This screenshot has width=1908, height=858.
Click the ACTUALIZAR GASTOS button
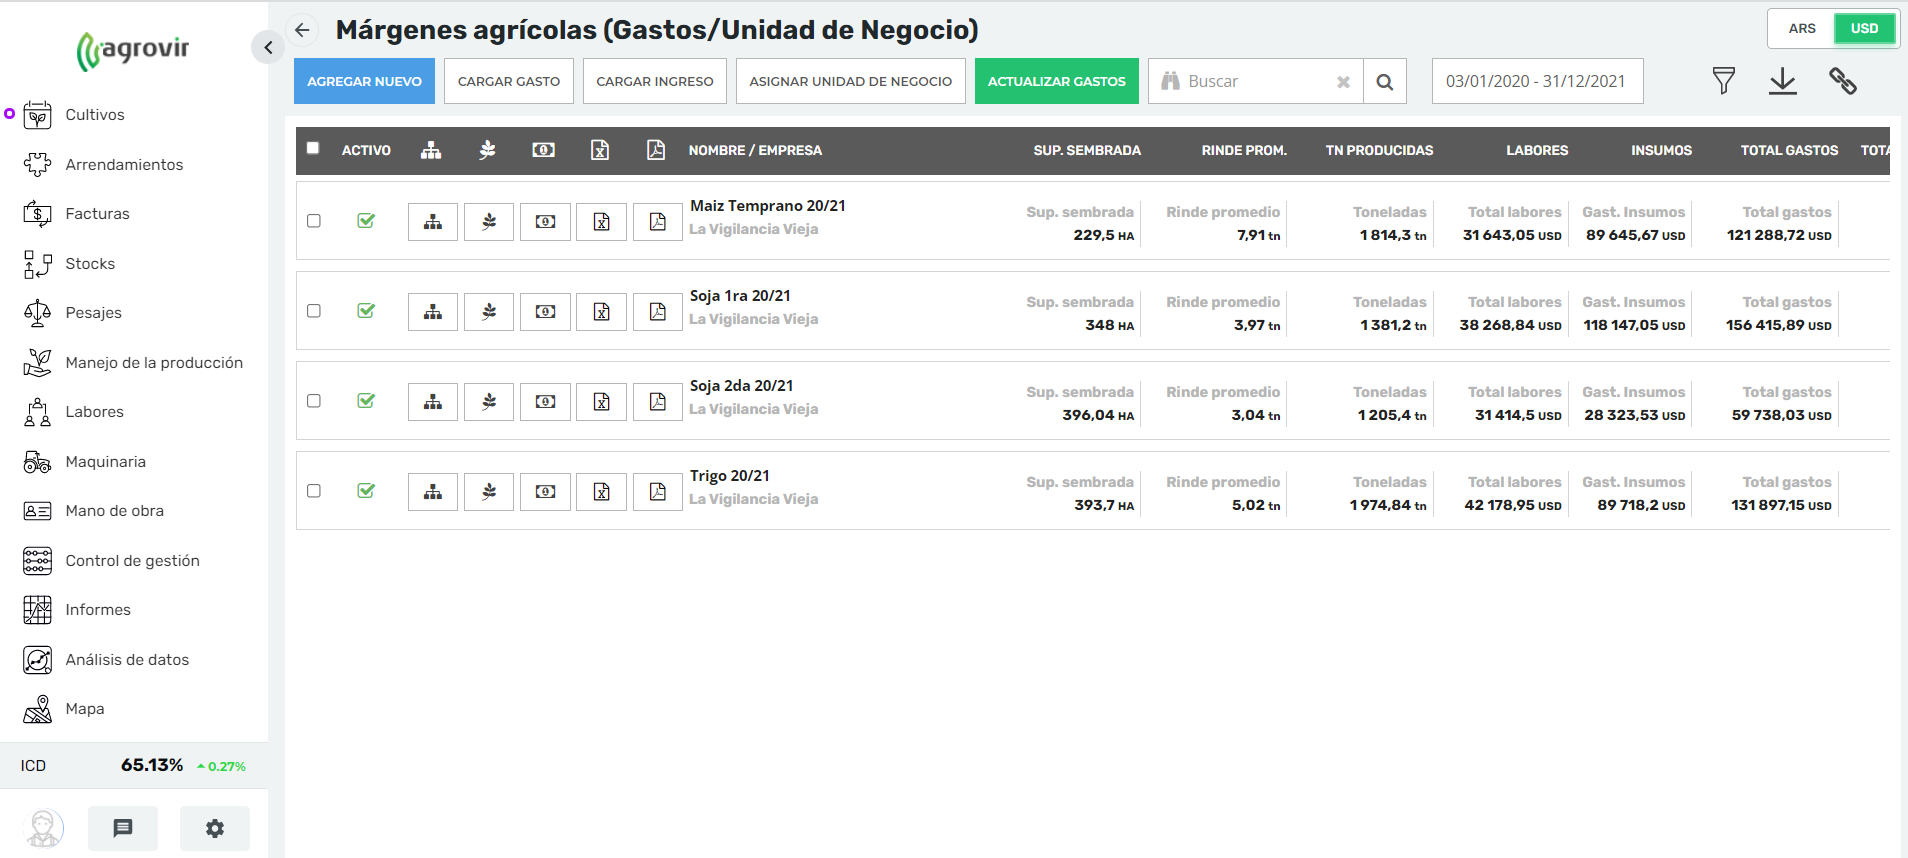tap(1057, 81)
